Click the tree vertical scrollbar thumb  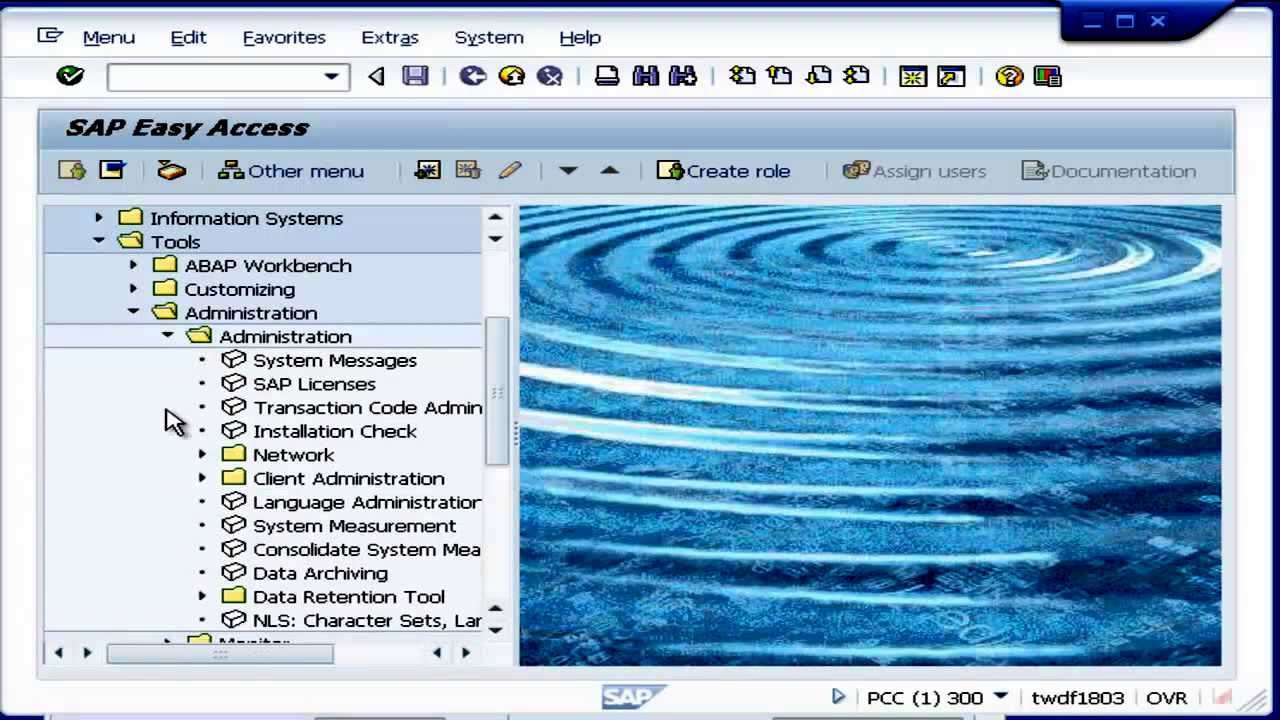(x=497, y=391)
